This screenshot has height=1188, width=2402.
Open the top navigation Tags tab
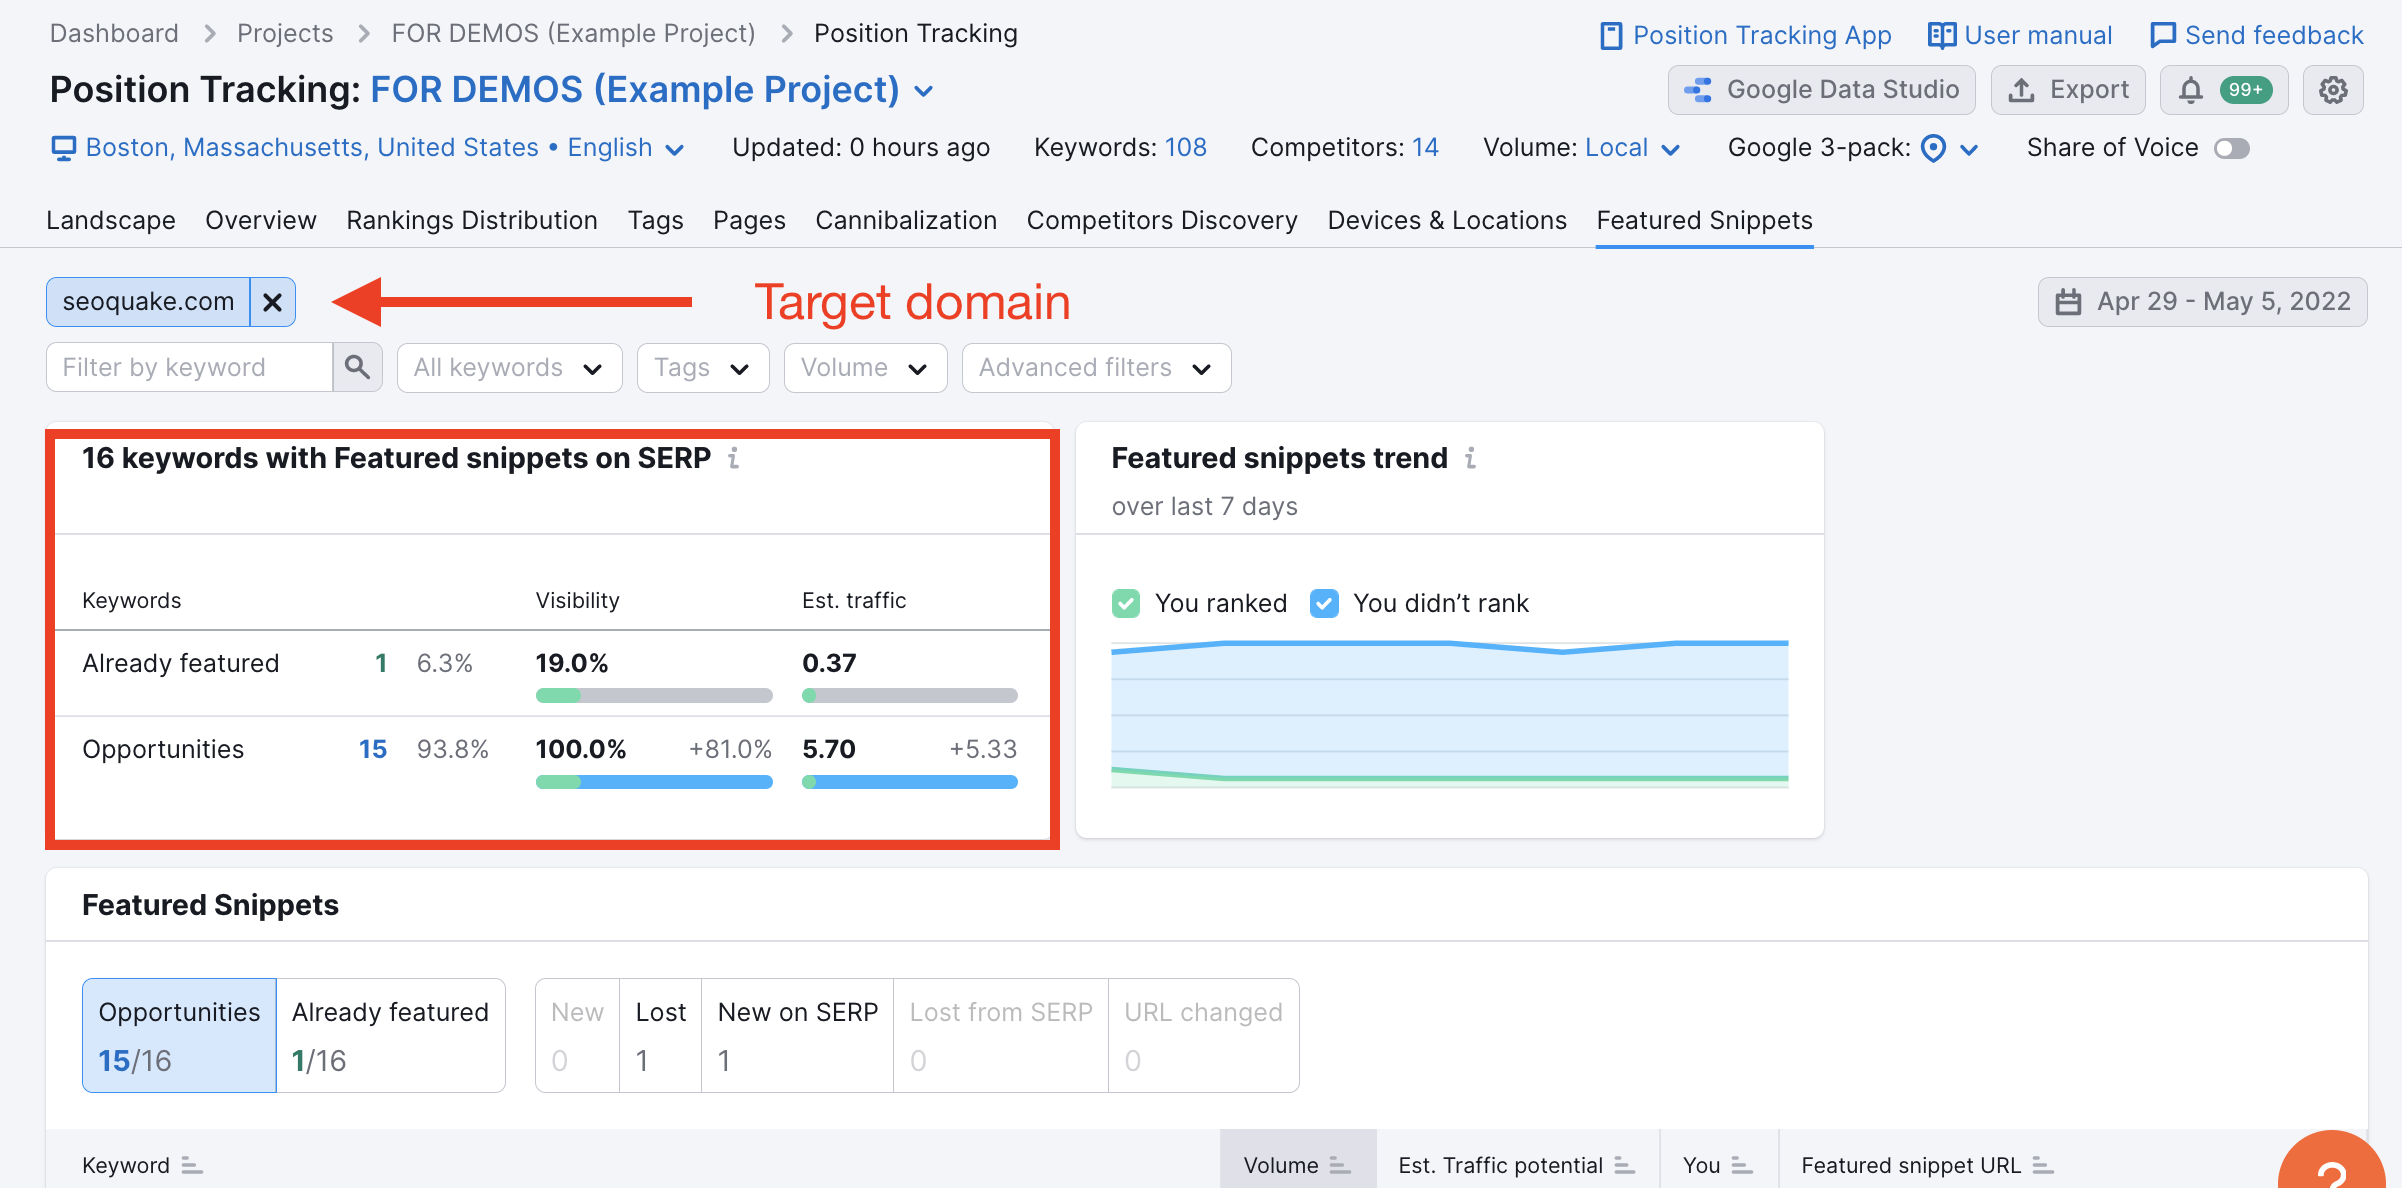point(656,220)
